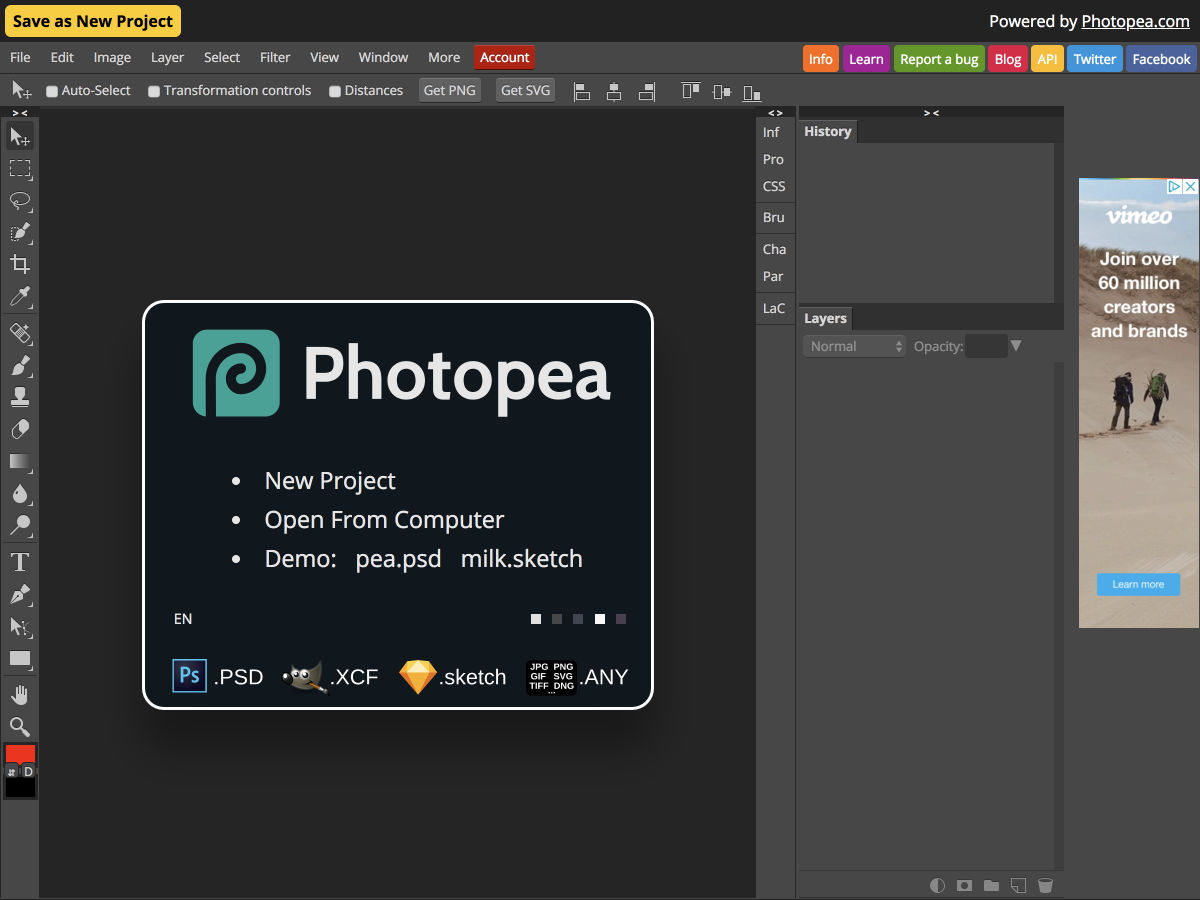This screenshot has width=1200, height=900.
Task: Click the Align Right edges icon
Action: click(647, 91)
